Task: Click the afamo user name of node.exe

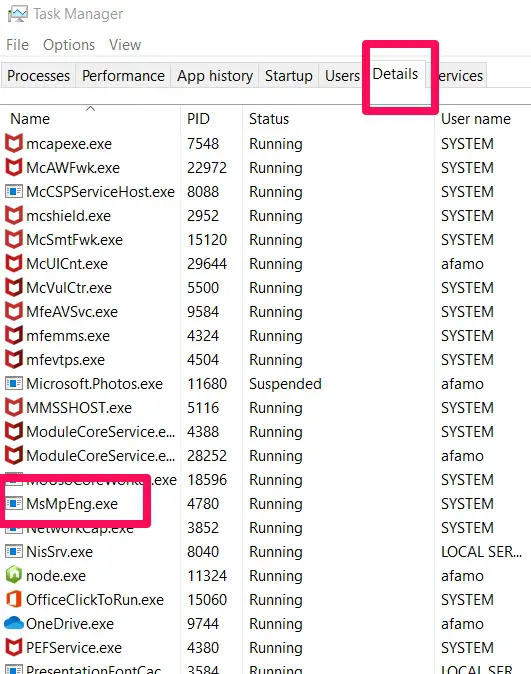Action: [x=462, y=576]
